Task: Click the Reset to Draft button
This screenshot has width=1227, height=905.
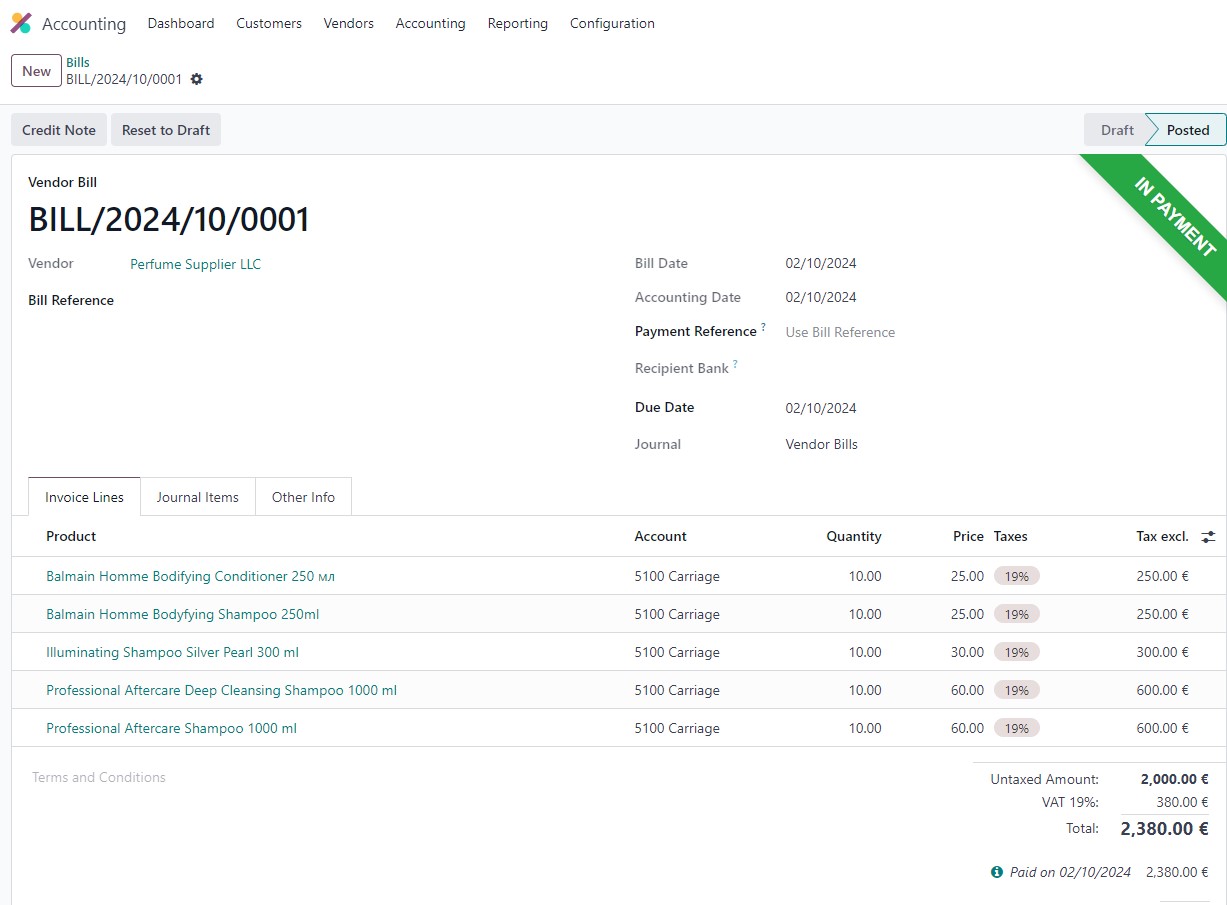Action: point(165,129)
